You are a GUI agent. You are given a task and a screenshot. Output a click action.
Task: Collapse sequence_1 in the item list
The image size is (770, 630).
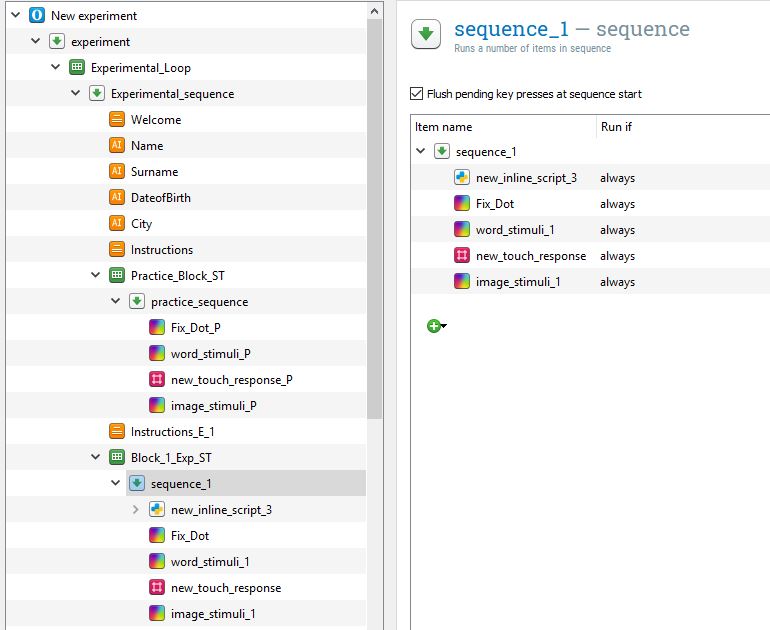coord(421,152)
